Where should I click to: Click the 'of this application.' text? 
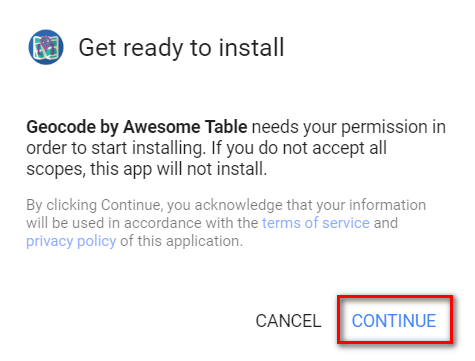click(181, 241)
